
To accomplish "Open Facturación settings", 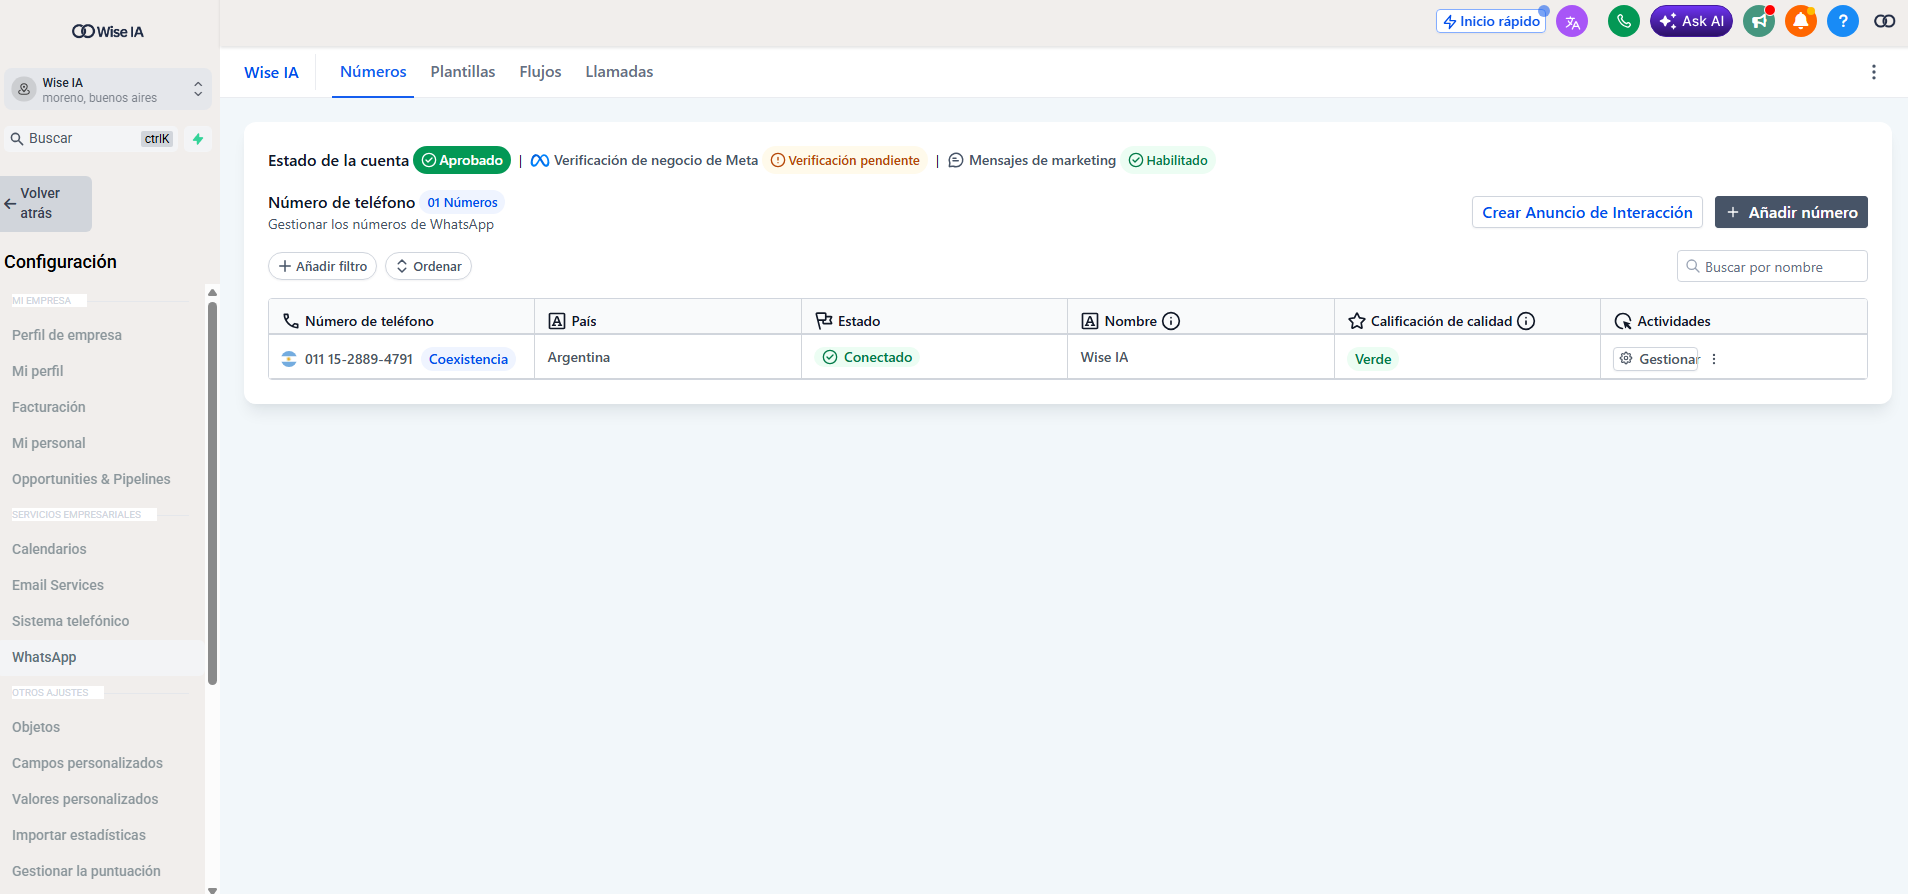I will coord(49,407).
